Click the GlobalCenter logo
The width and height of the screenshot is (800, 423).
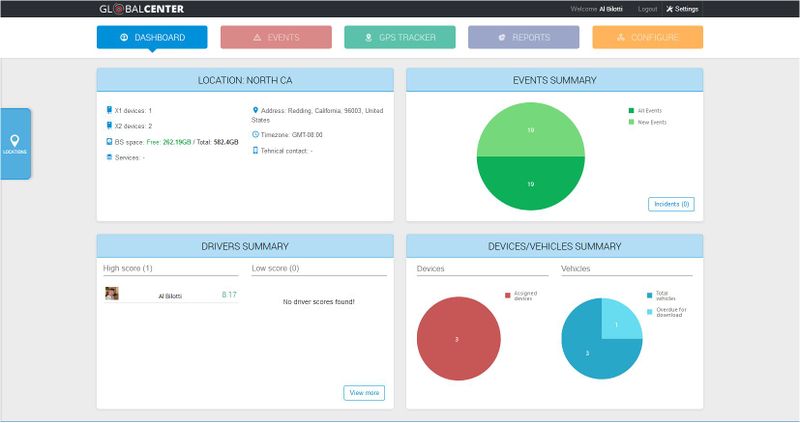(x=140, y=9)
